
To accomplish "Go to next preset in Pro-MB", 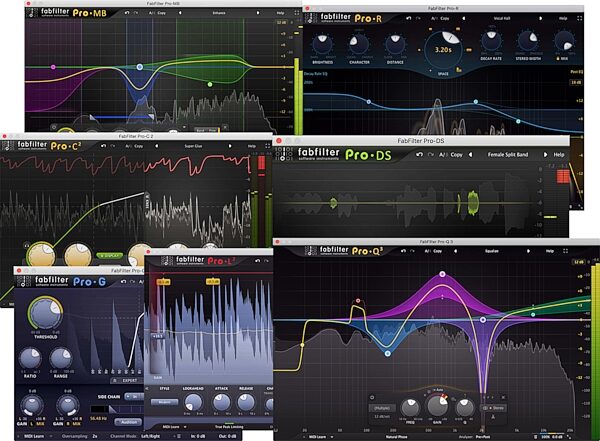I will click(258, 13).
